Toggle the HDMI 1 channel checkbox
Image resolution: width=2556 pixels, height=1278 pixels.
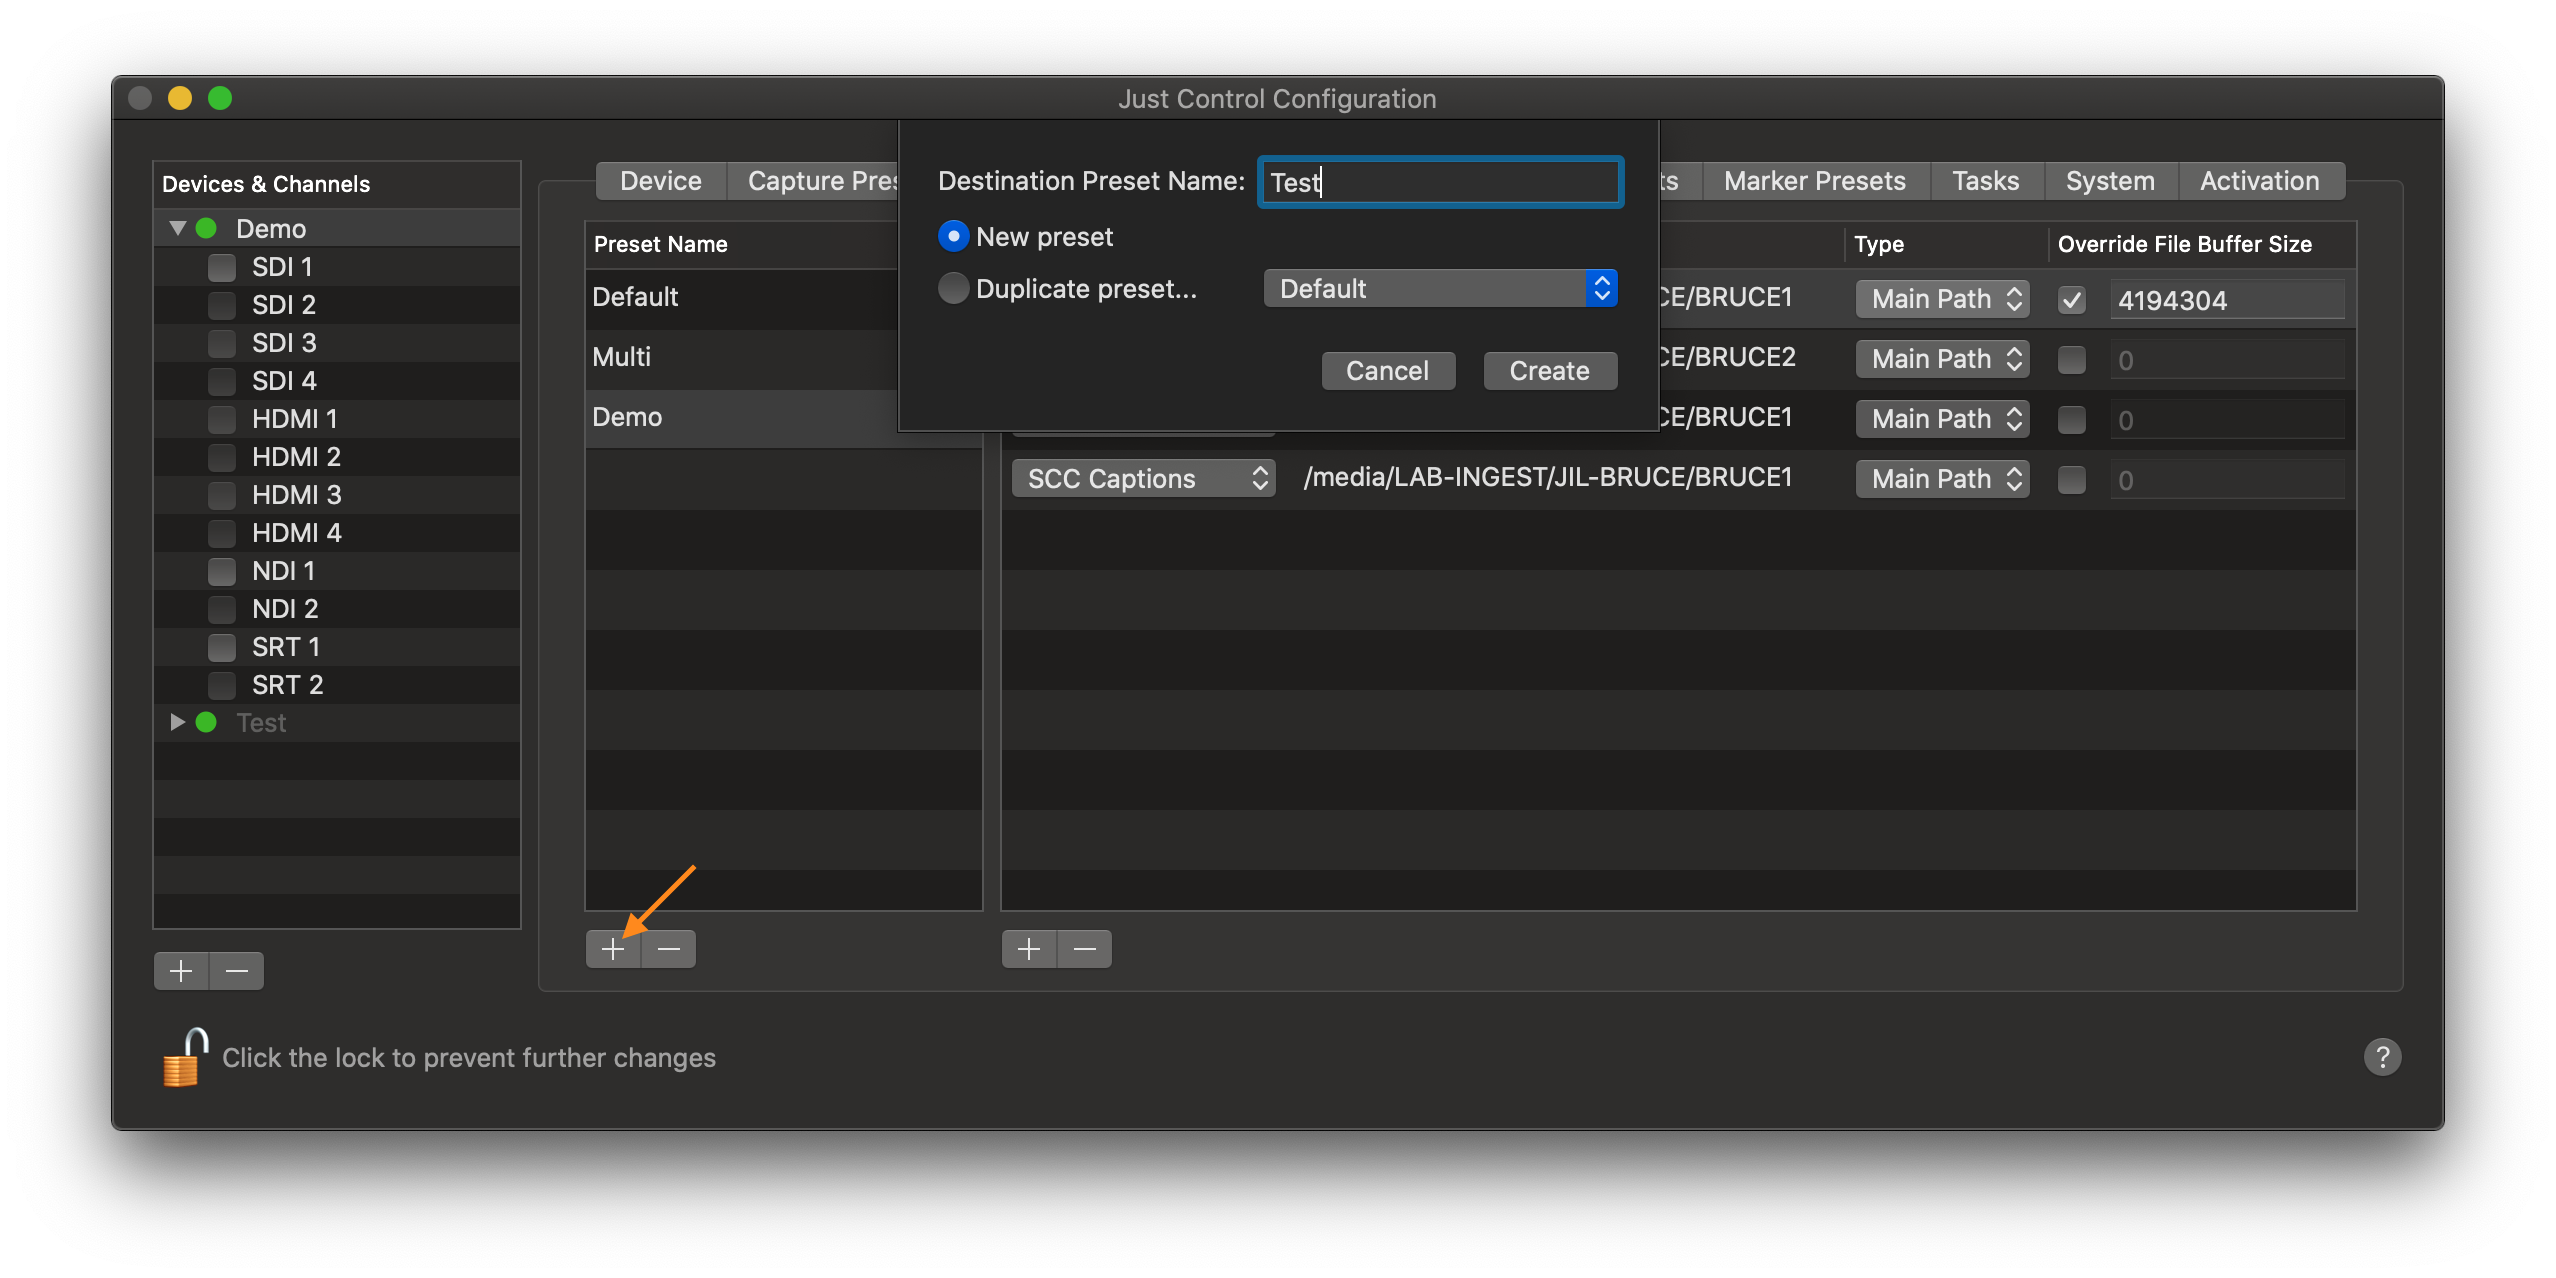[x=222, y=419]
